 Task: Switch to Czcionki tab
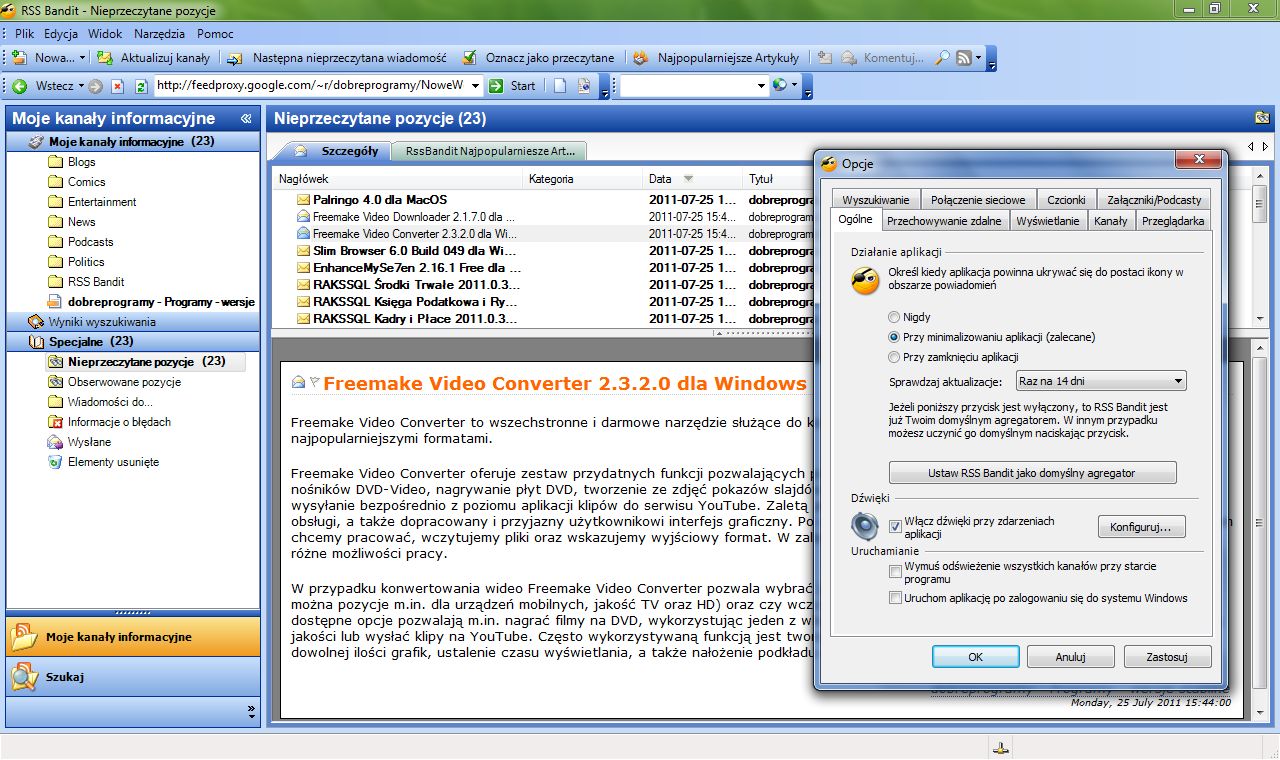tap(1066, 200)
